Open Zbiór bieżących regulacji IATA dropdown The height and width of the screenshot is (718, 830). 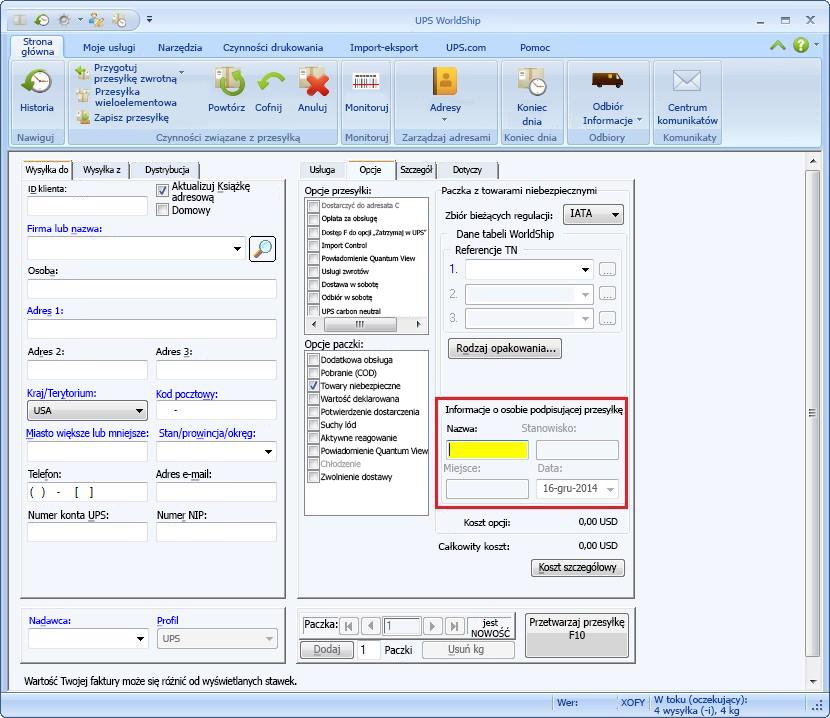coord(615,214)
